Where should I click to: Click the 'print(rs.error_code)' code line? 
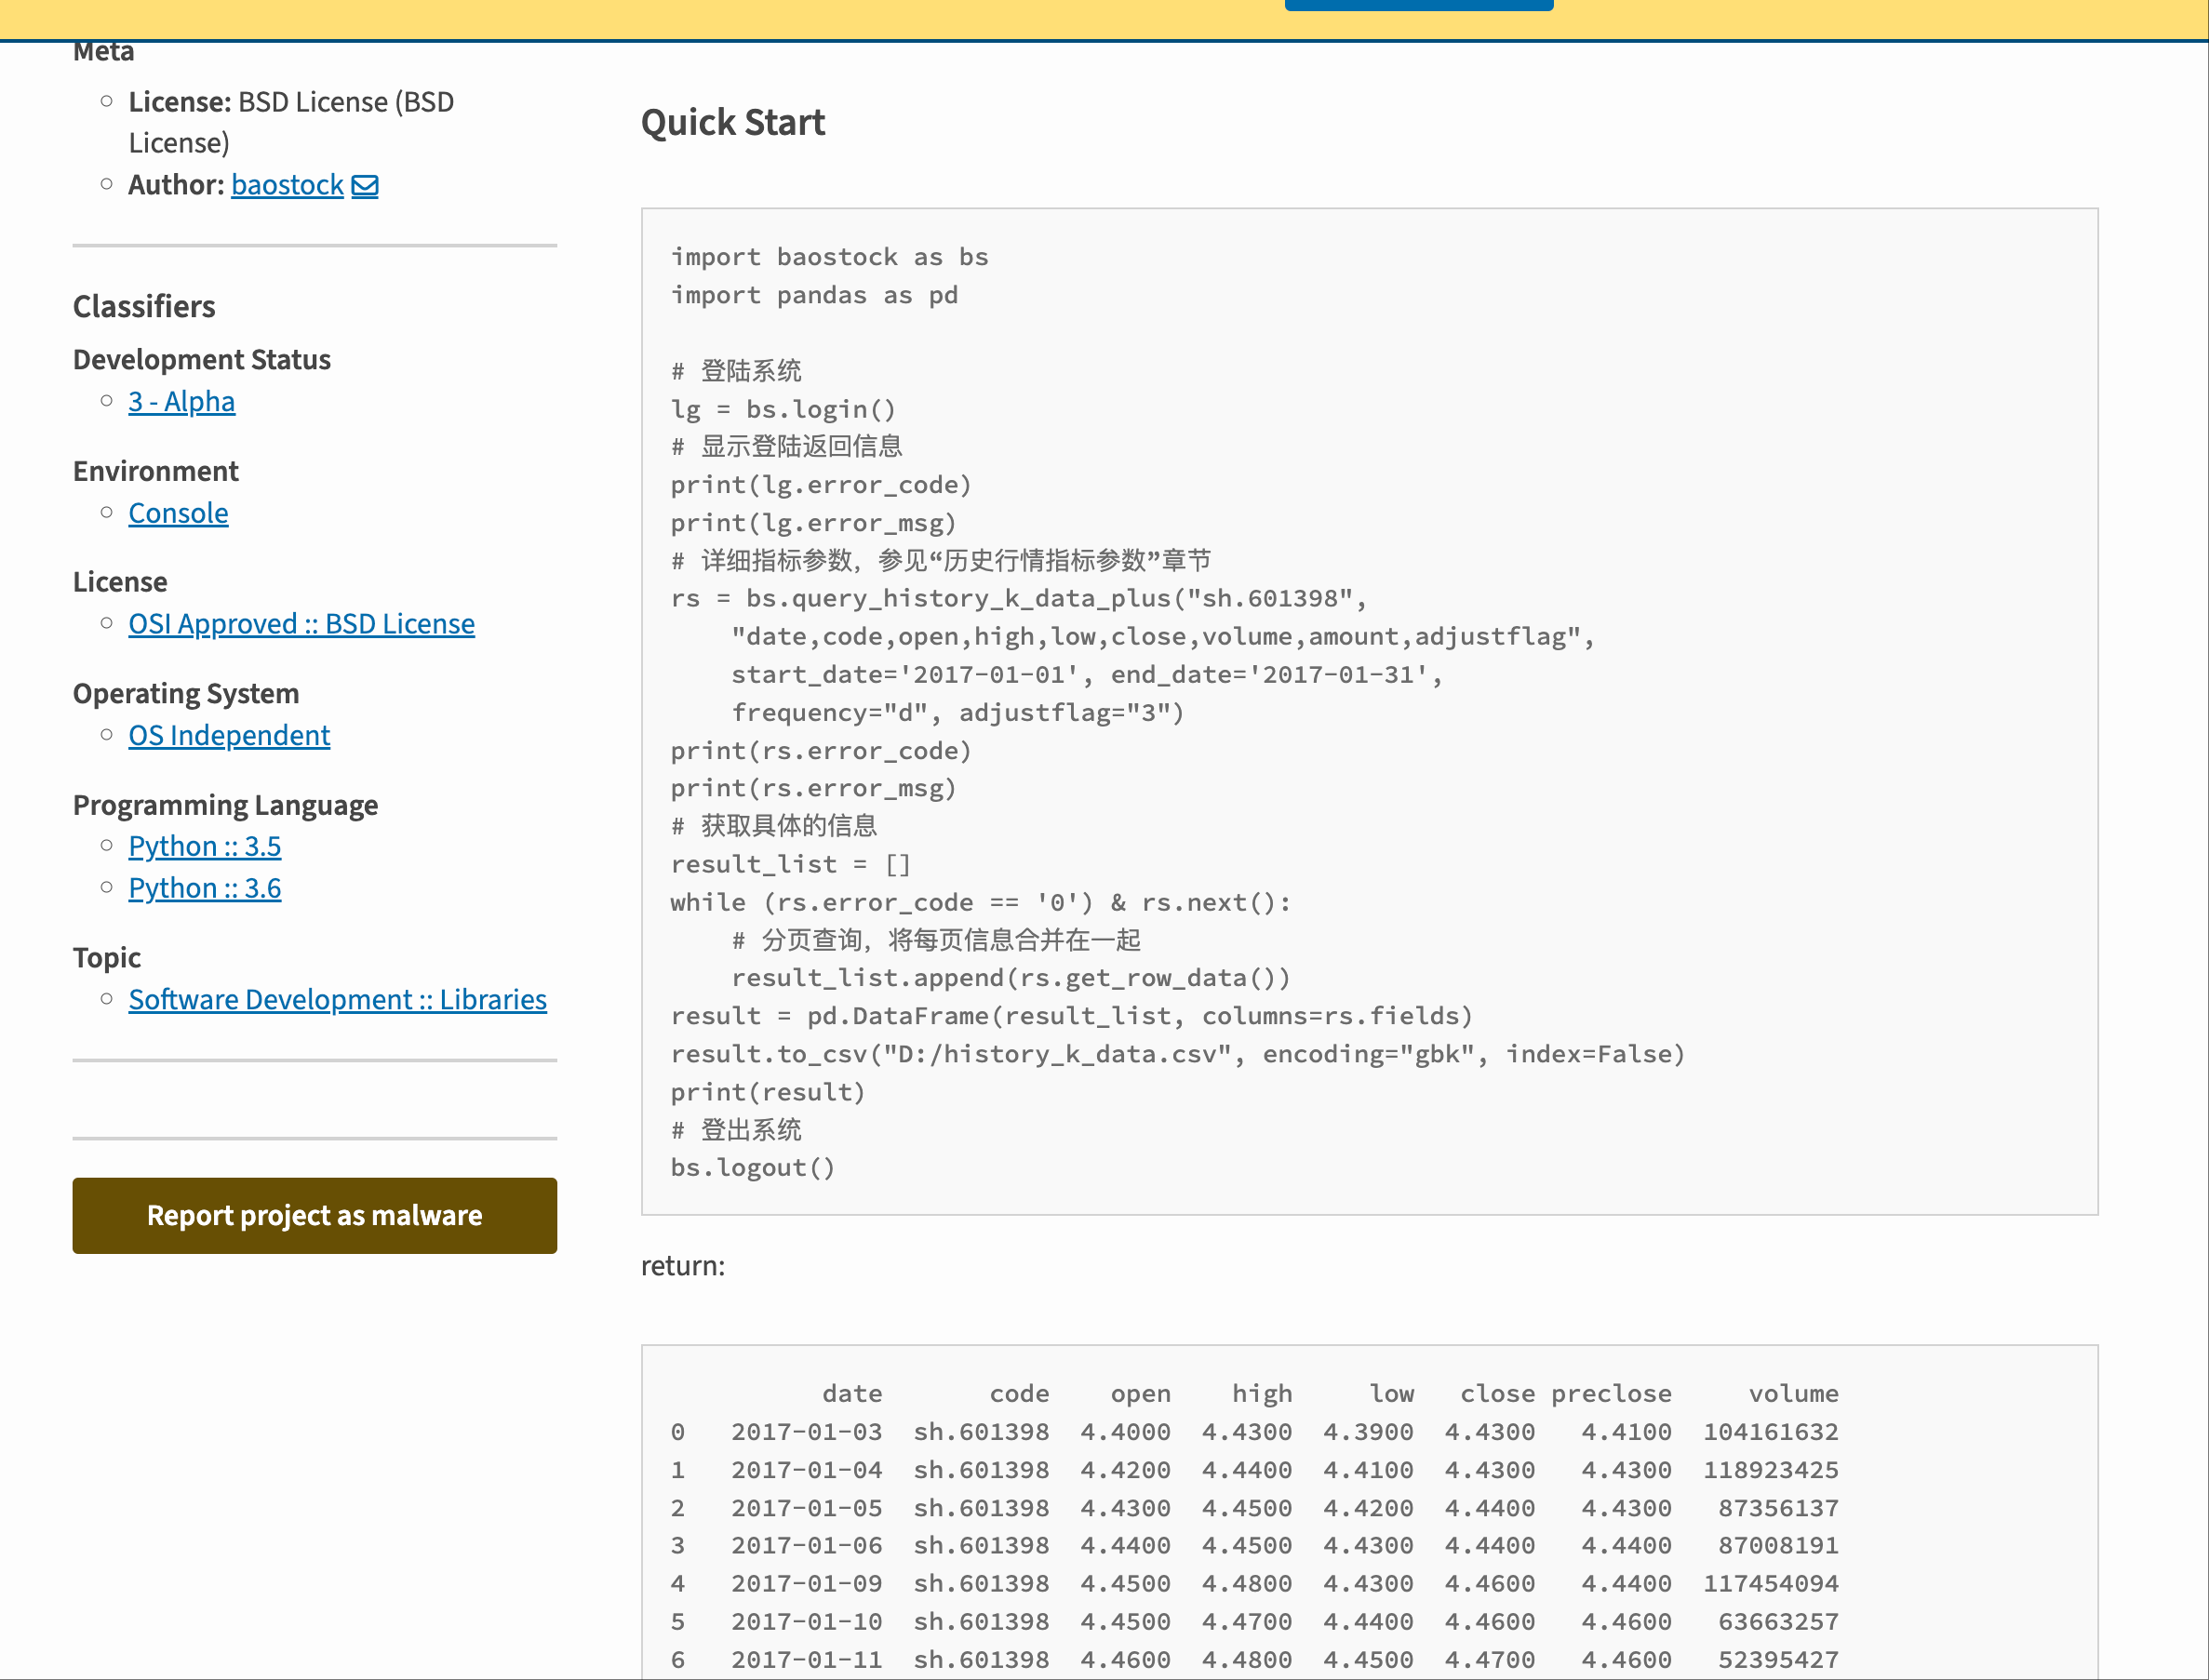(x=821, y=751)
